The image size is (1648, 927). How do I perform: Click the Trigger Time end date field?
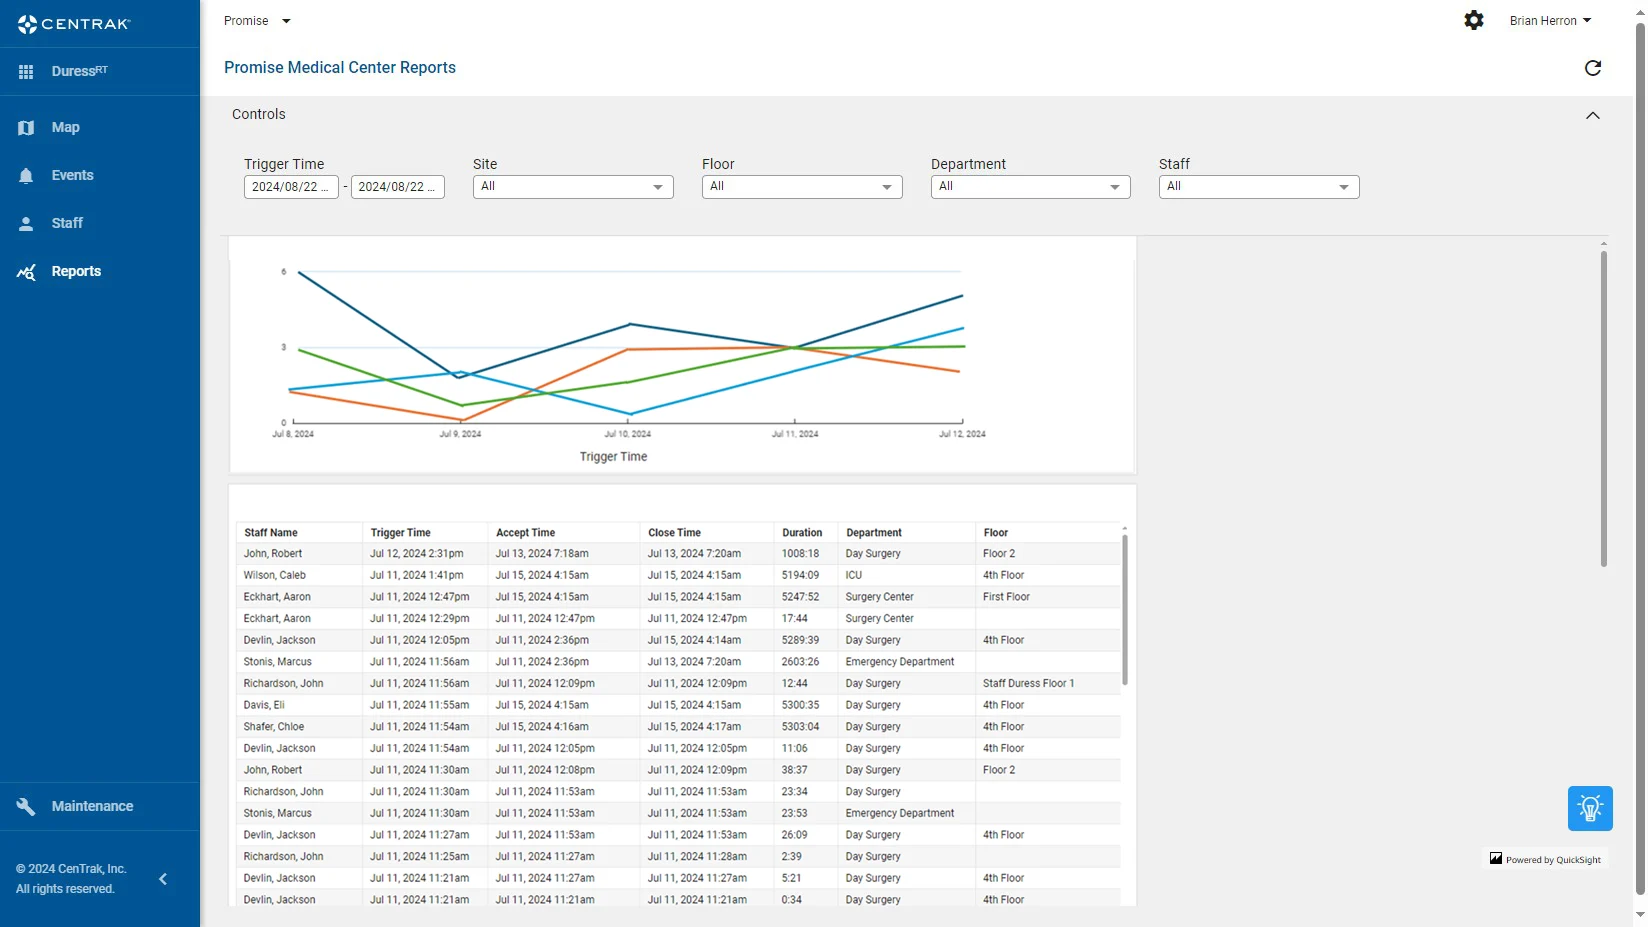(398, 187)
